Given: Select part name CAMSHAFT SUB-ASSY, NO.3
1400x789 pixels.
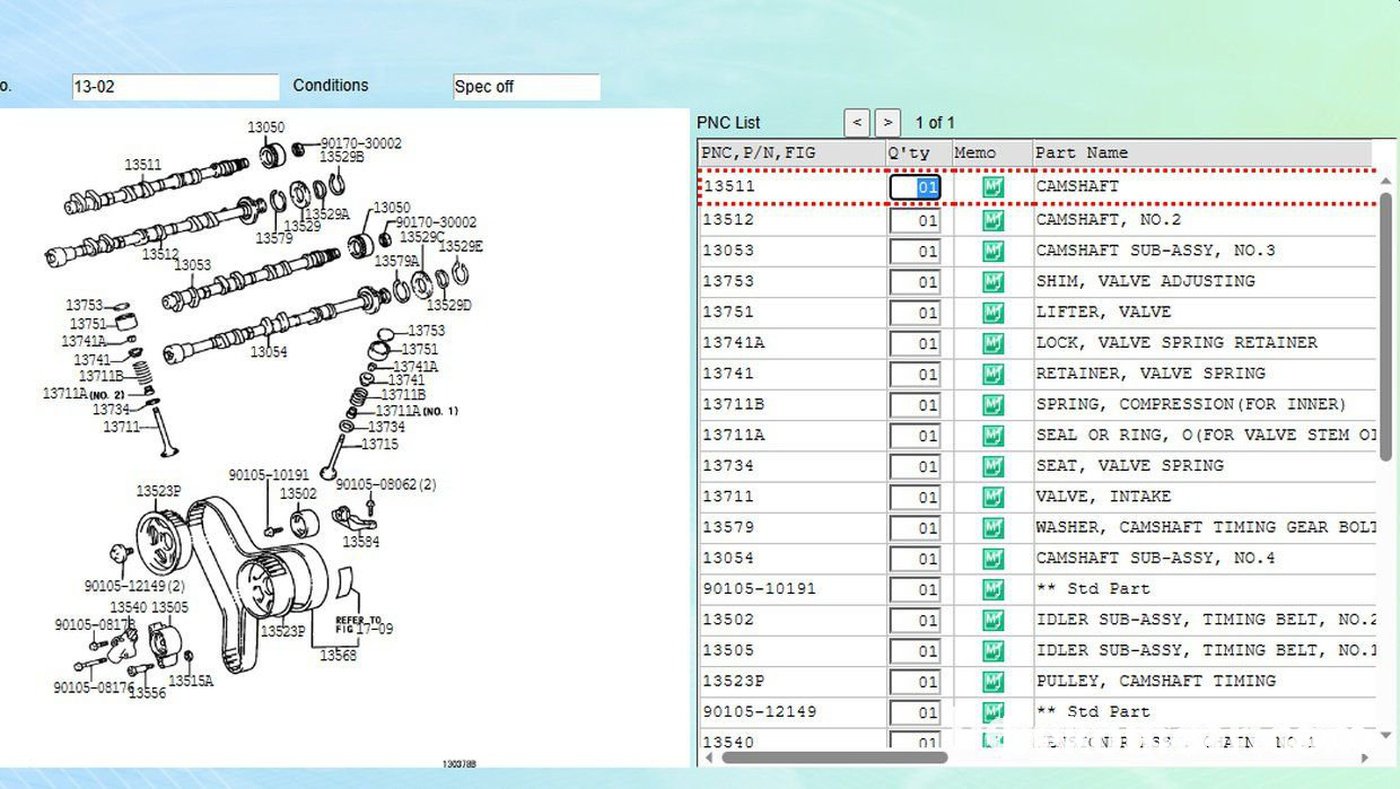Looking at the screenshot, I should pos(1156,251).
